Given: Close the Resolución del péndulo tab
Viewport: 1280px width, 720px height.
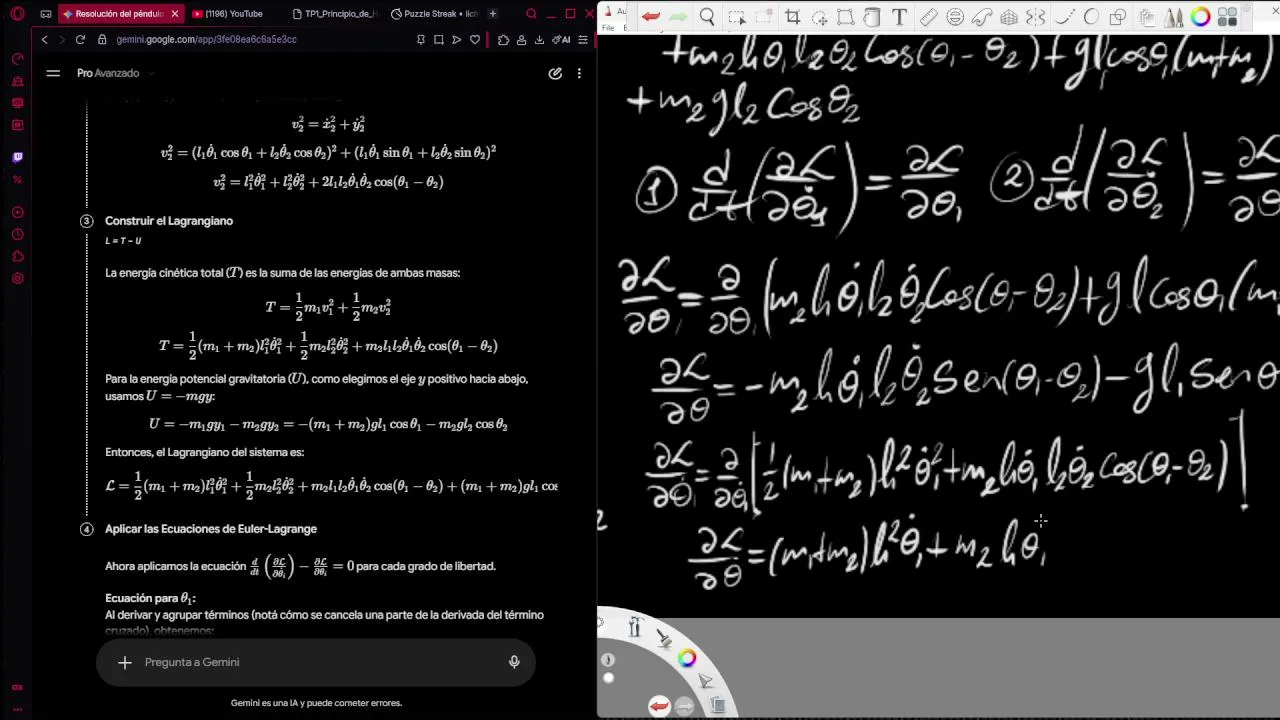Looking at the screenshot, I should point(175,14).
